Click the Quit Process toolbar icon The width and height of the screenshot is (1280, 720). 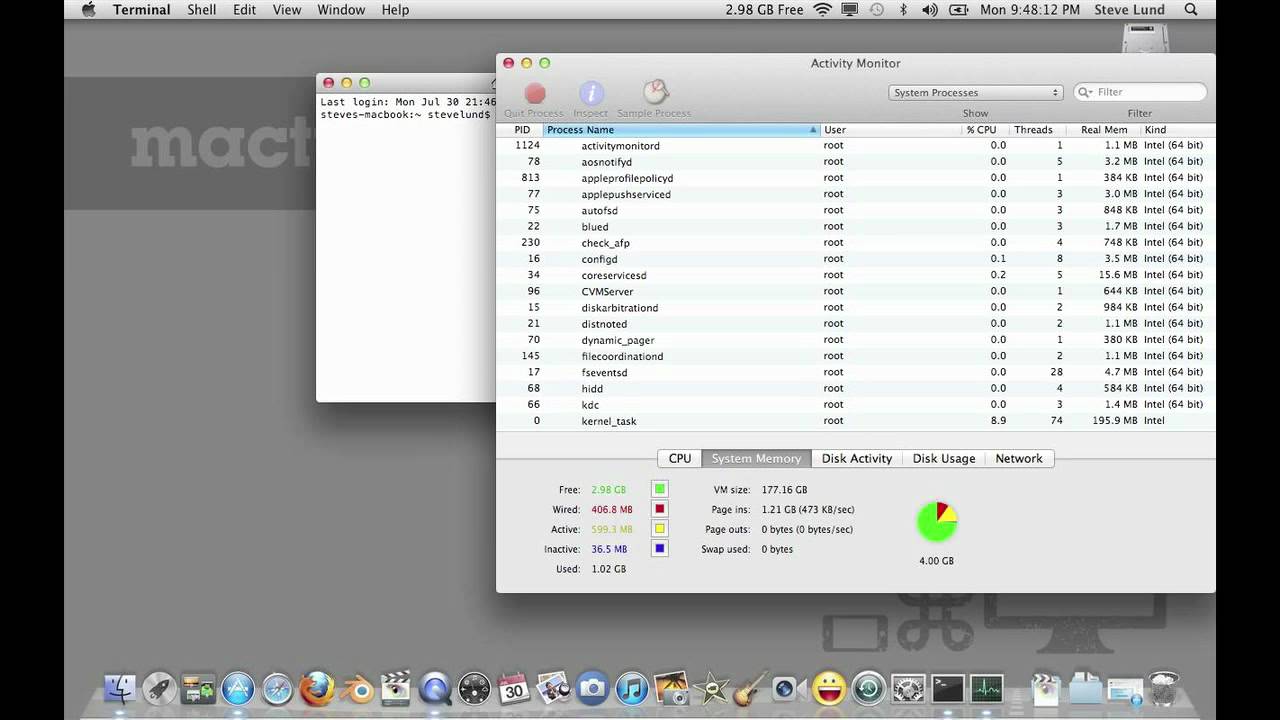tap(535, 94)
